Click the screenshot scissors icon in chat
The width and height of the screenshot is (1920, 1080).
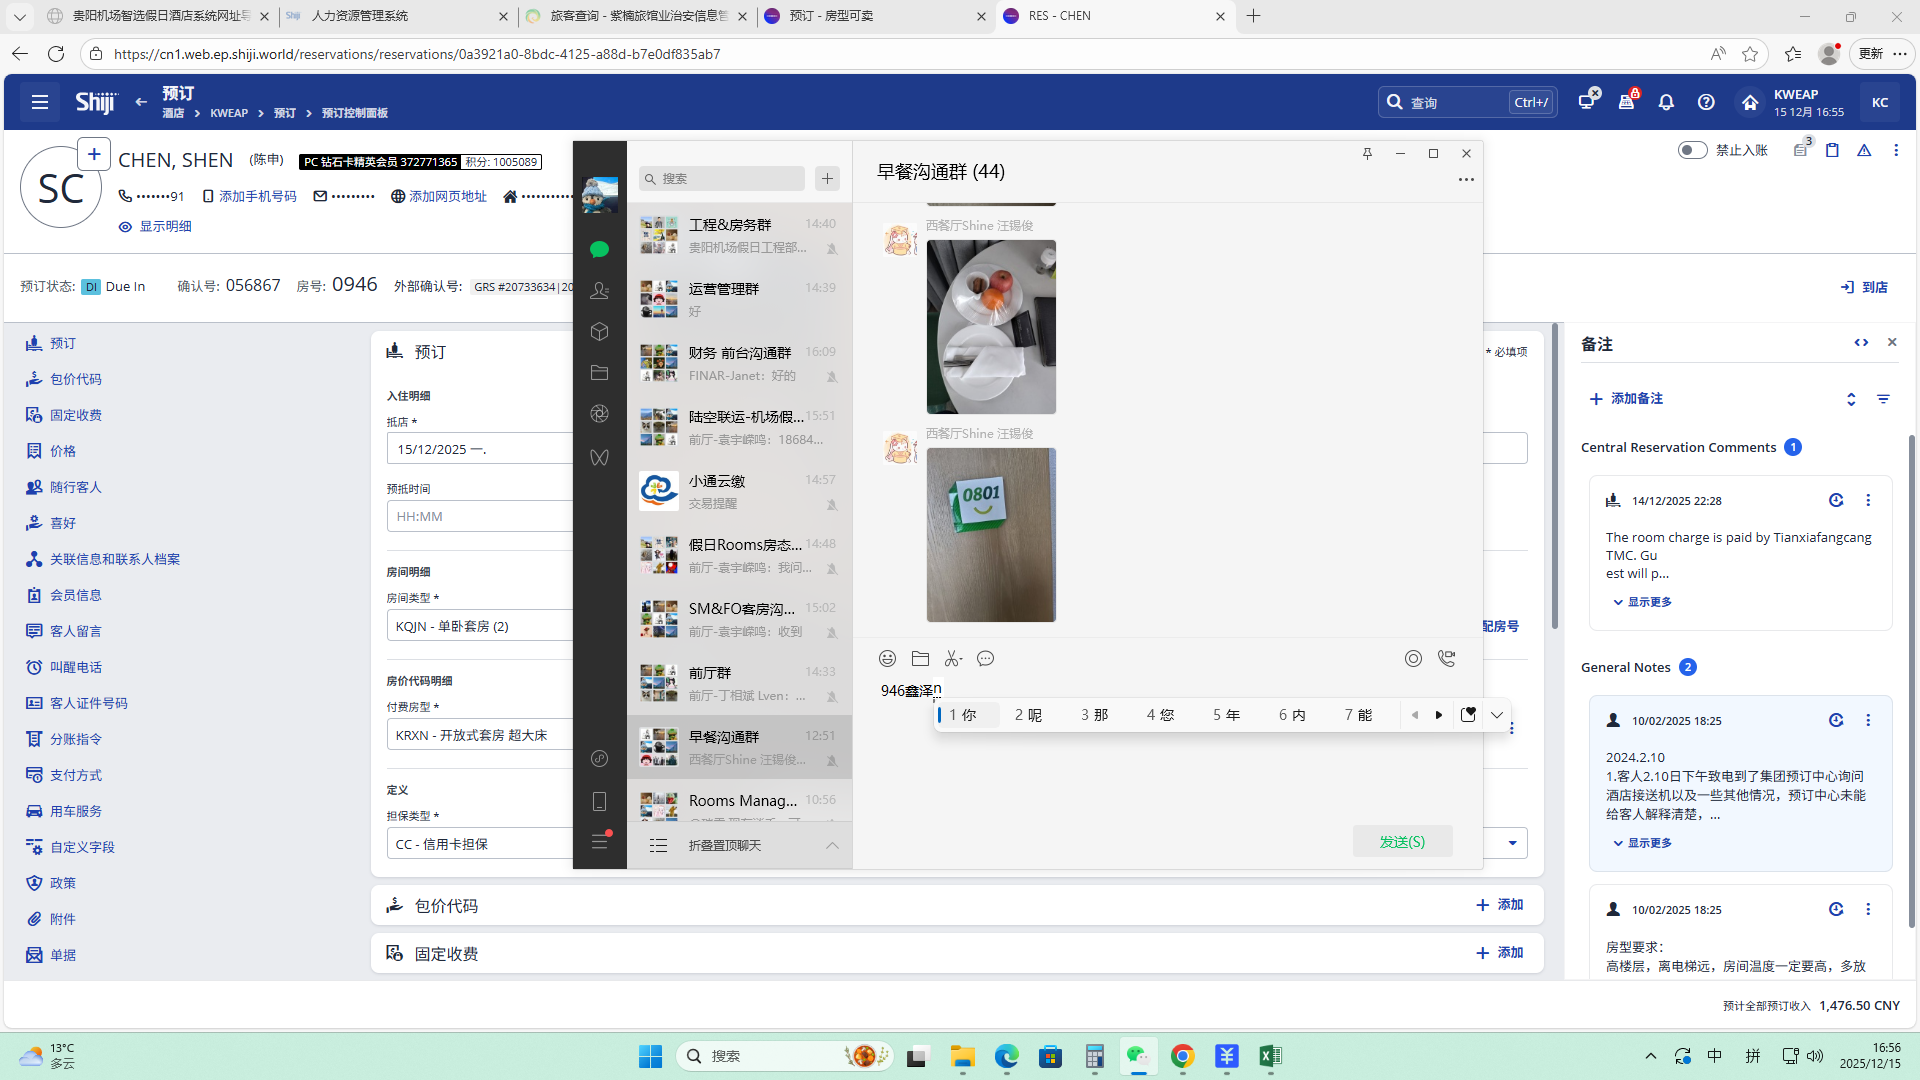(953, 658)
